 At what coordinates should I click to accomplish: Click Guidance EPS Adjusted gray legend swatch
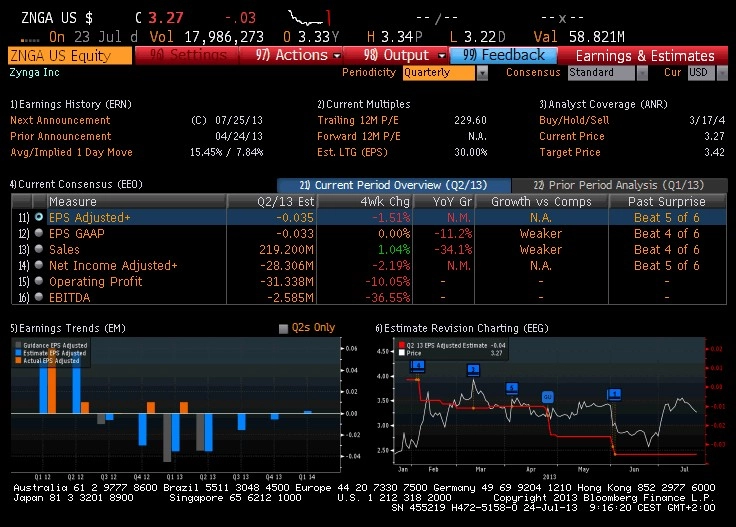click(18, 345)
